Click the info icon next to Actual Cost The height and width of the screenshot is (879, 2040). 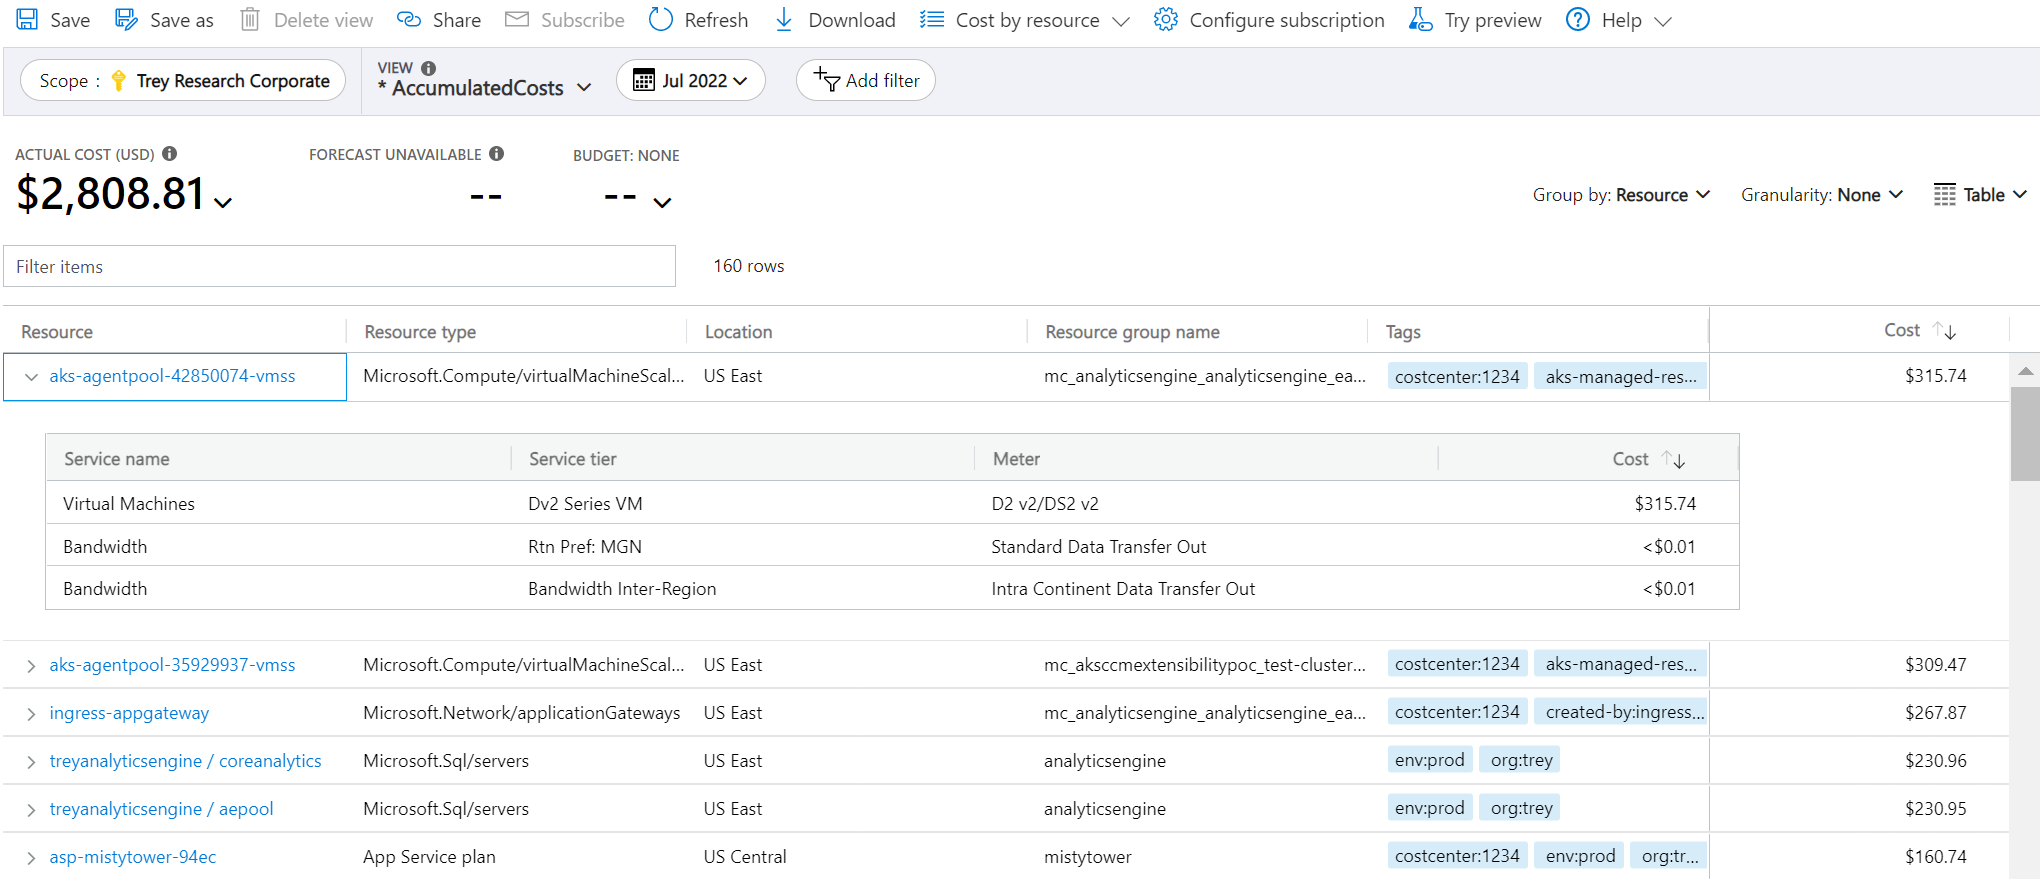[x=170, y=154]
